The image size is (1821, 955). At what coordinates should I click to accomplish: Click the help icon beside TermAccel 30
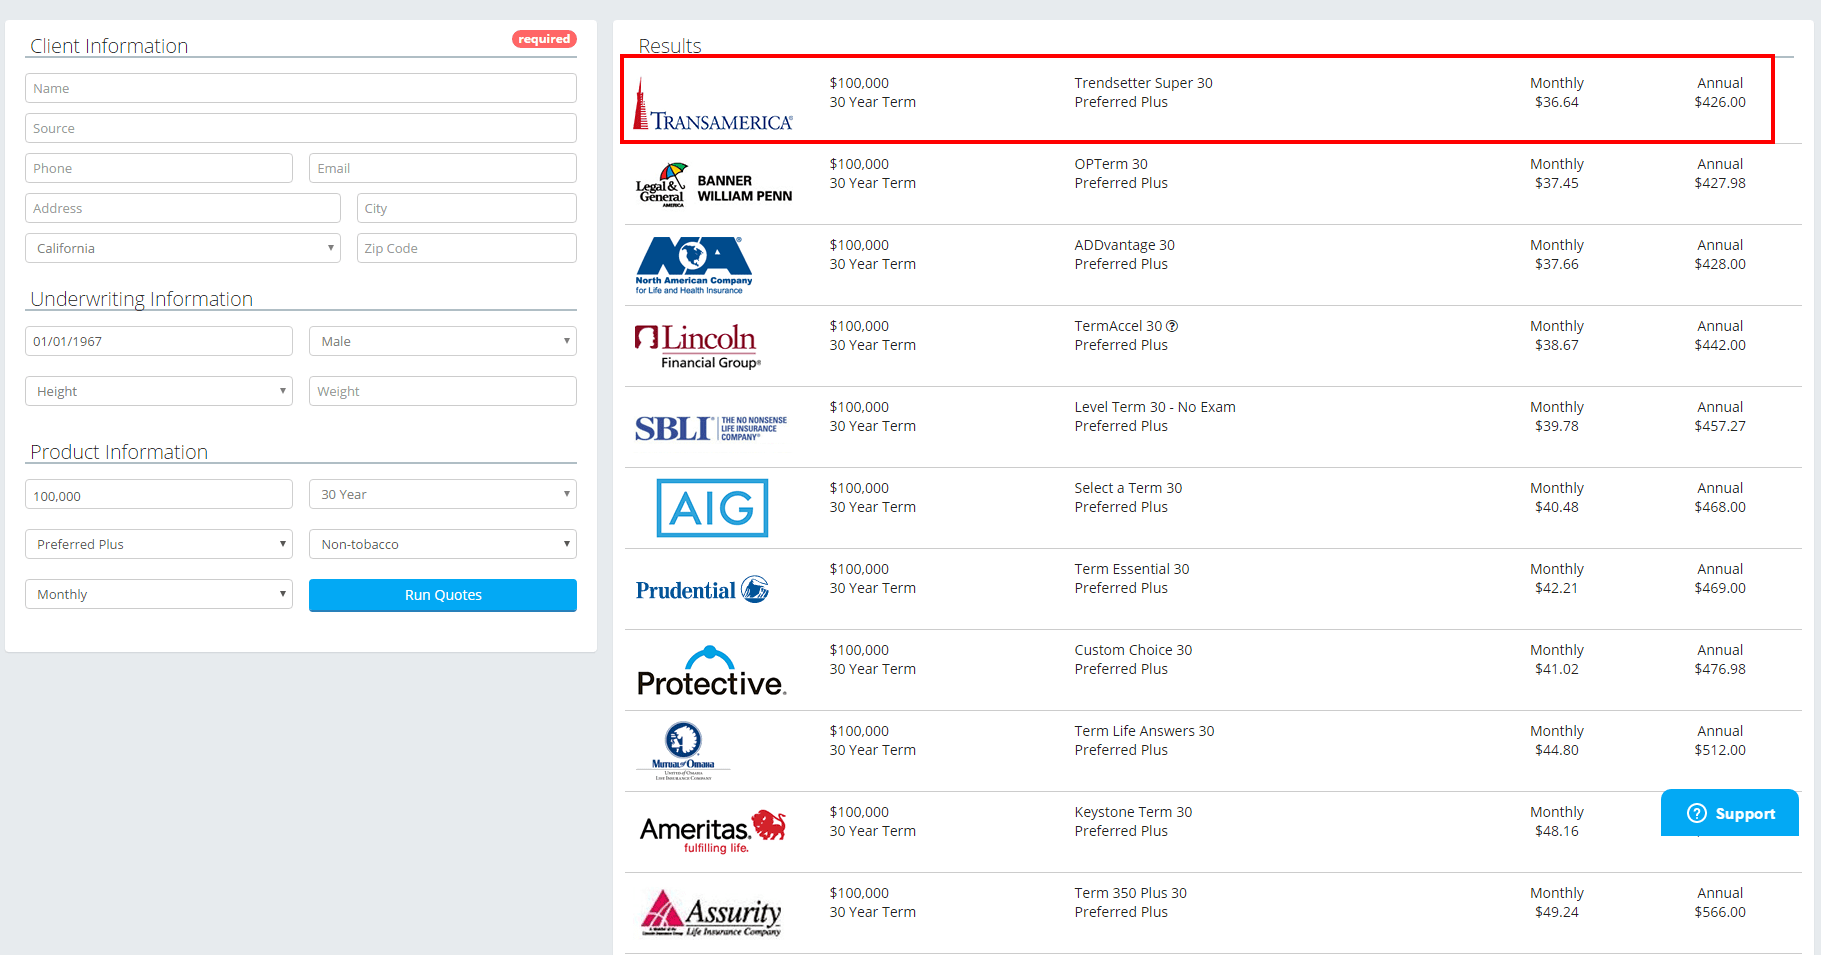1172,326
